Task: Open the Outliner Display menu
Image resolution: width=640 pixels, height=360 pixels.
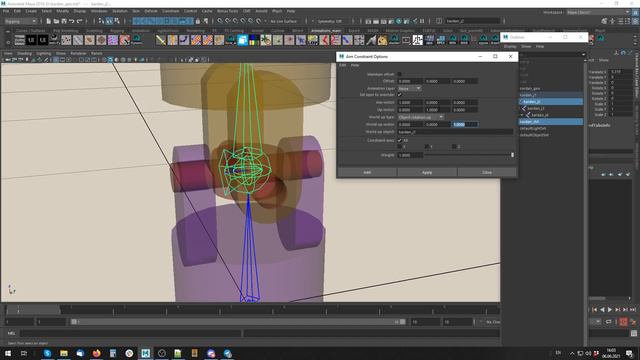Action: tap(510, 47)
